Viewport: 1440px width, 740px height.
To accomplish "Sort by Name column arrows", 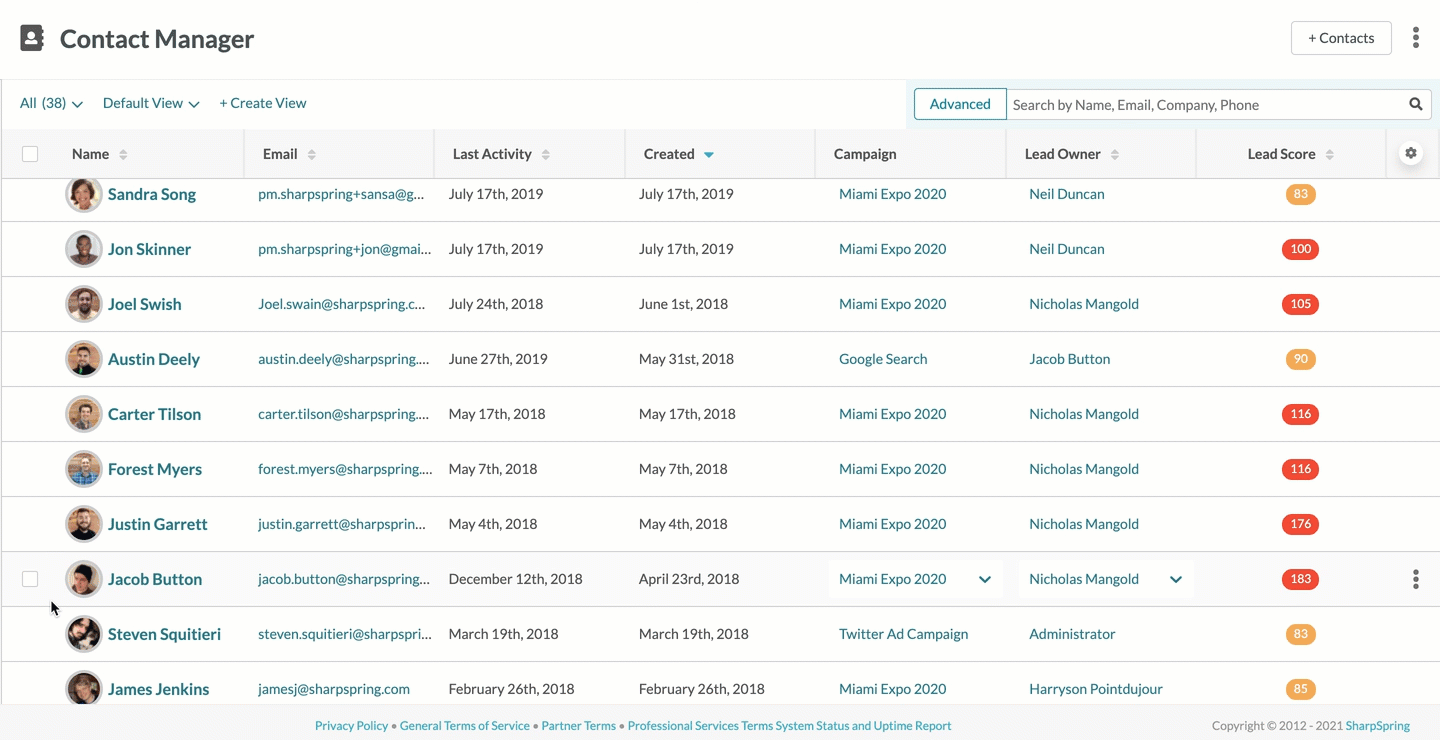I will [123, 154].
